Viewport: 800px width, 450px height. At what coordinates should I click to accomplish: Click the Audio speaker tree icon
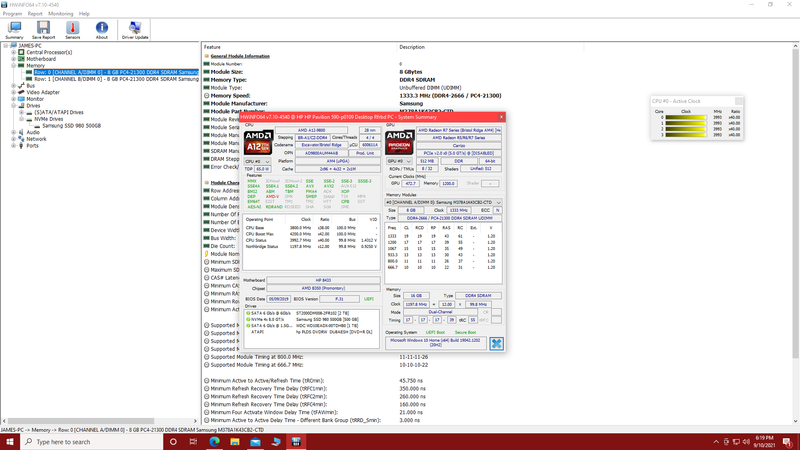click(21, 132)
